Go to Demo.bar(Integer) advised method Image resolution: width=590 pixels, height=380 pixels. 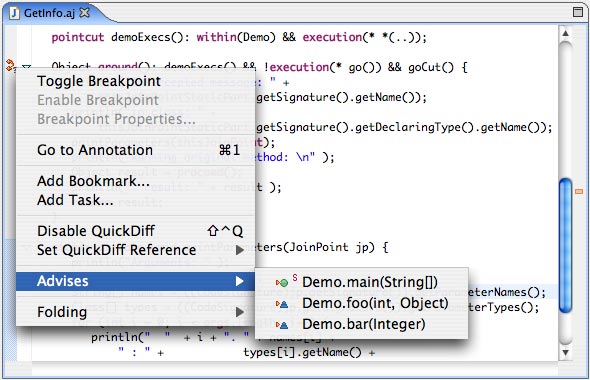(363, 324)
